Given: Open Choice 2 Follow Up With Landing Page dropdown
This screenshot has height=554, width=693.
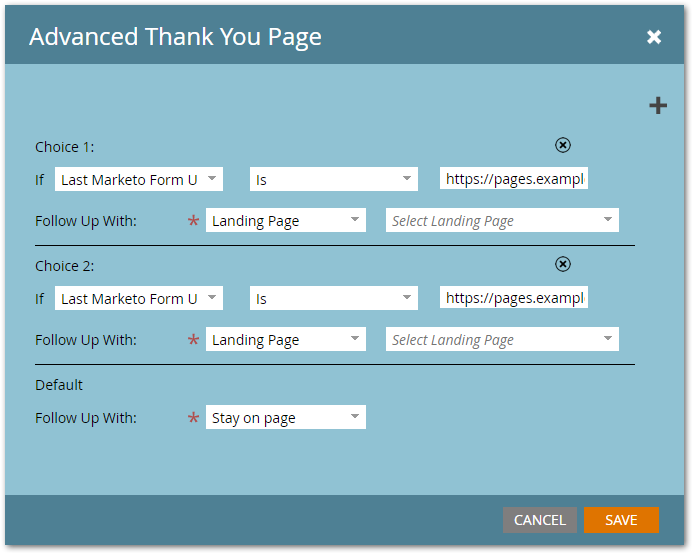Looking at the screenshot, I should click(x=285, y=340).
